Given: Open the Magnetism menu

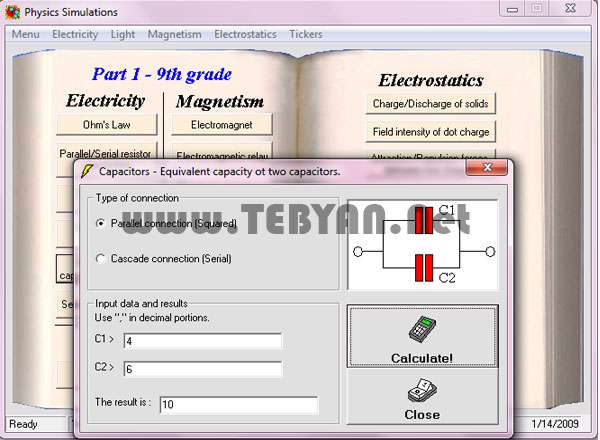Looking at the screenshot, I should [x=174, y=34].
